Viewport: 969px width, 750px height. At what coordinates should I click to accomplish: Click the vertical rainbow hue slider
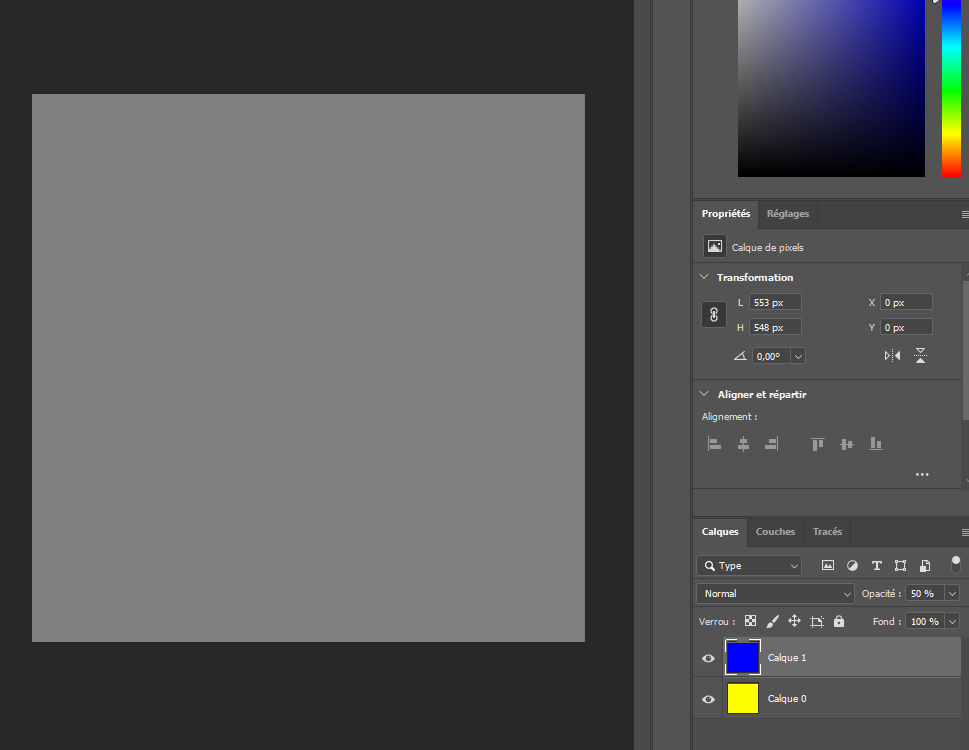coord(950,90)
